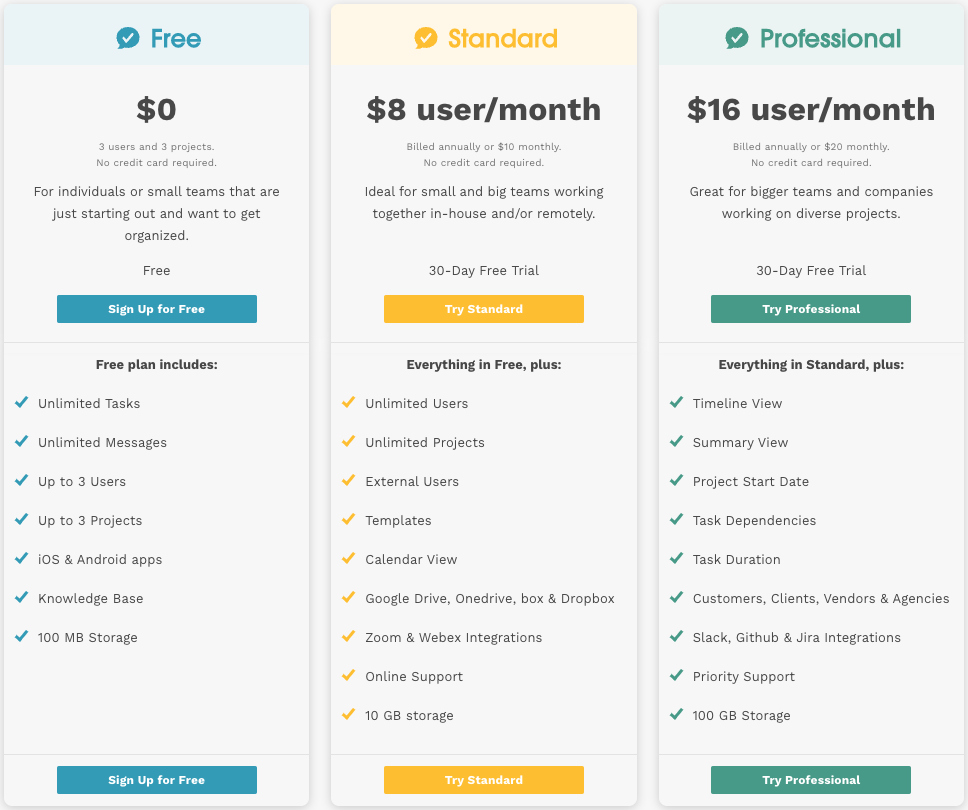
Task: Click the Slack, Github & Jira Integrations feature
Action: click(797, 637)
